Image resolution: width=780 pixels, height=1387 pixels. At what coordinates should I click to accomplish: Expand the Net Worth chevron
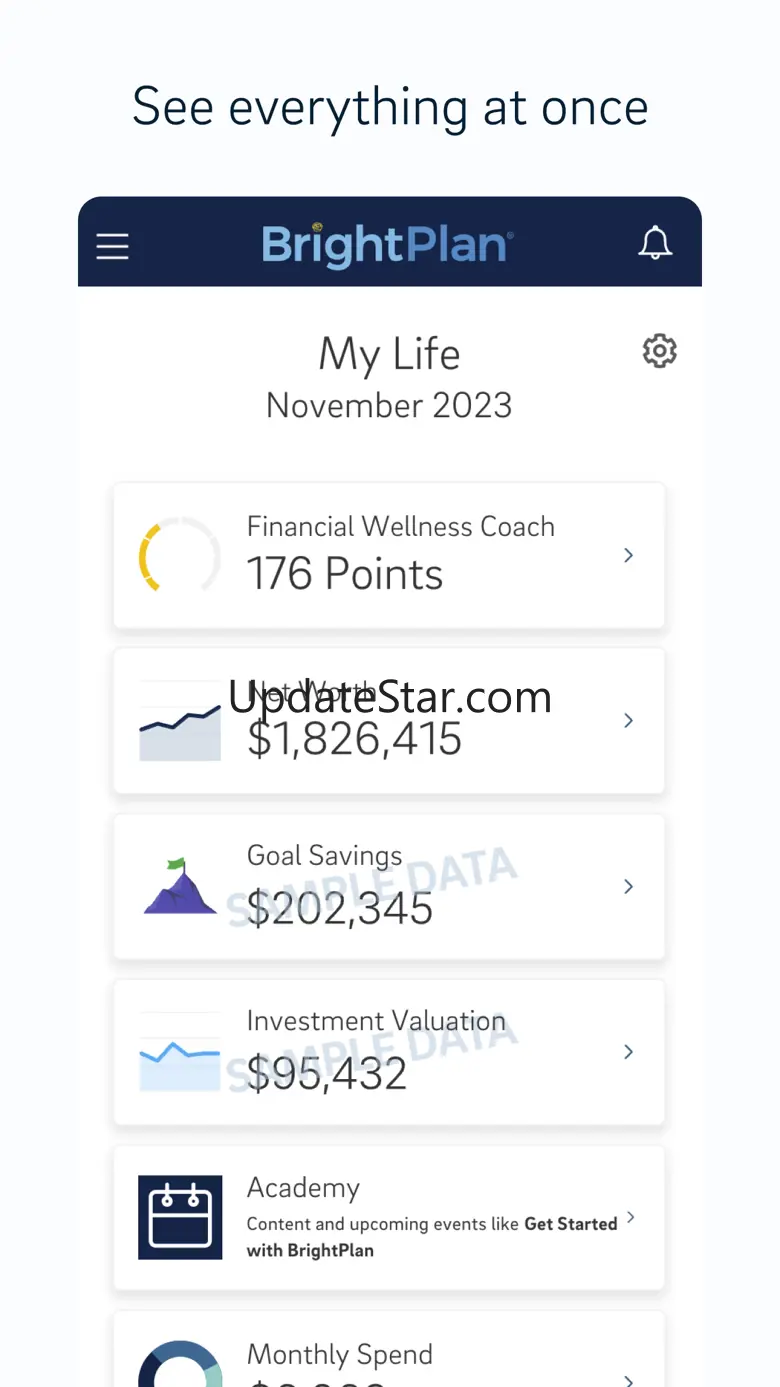[x=629, y=720]
